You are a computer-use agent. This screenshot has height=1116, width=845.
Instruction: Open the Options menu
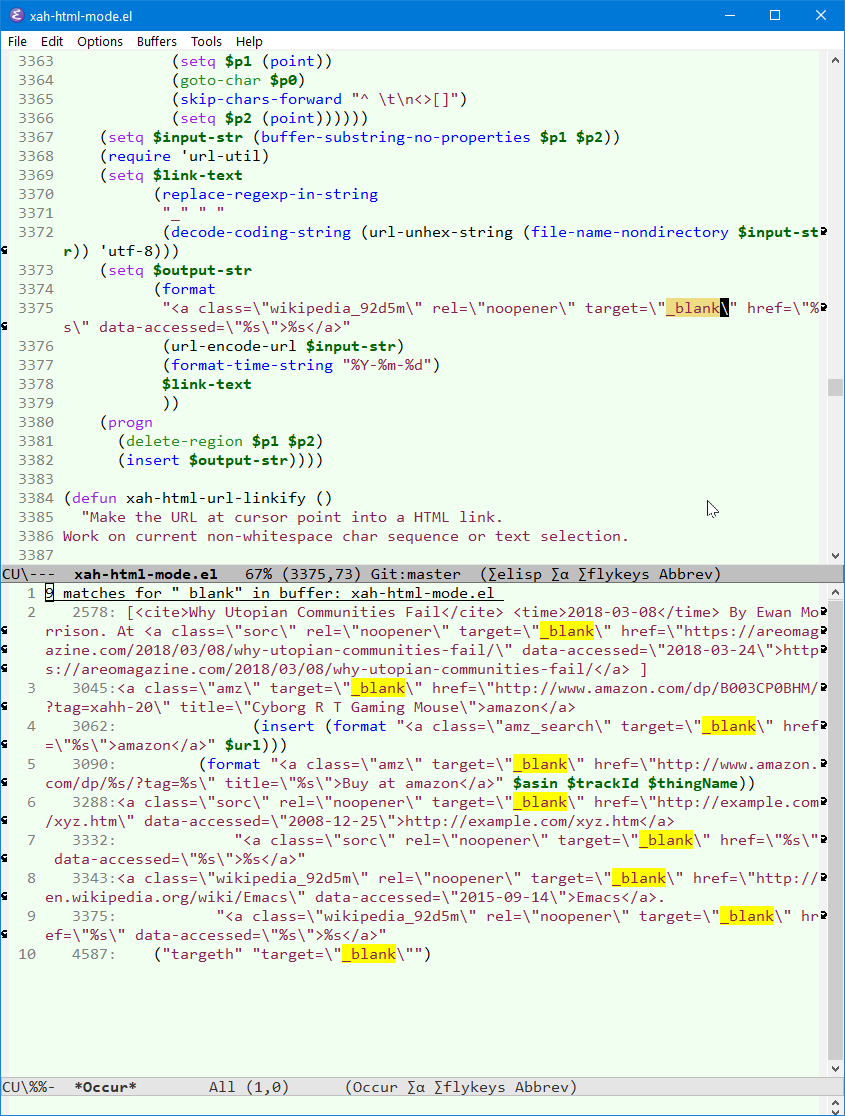[100, 41]
